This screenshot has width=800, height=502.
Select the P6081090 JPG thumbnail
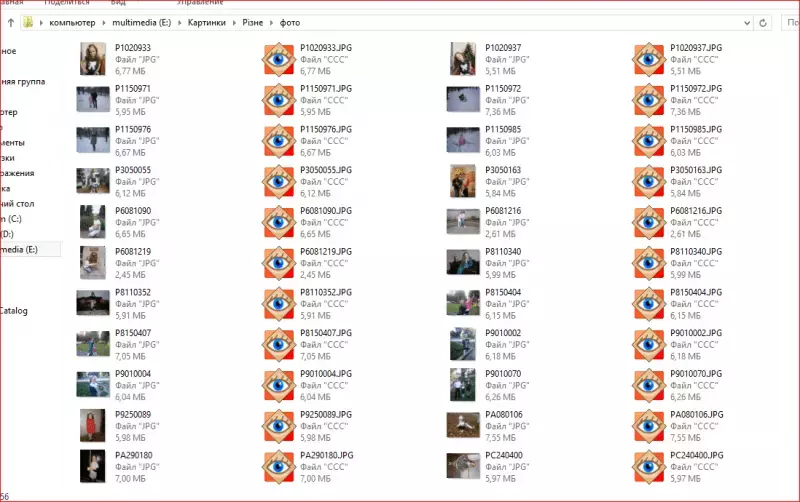93,222
